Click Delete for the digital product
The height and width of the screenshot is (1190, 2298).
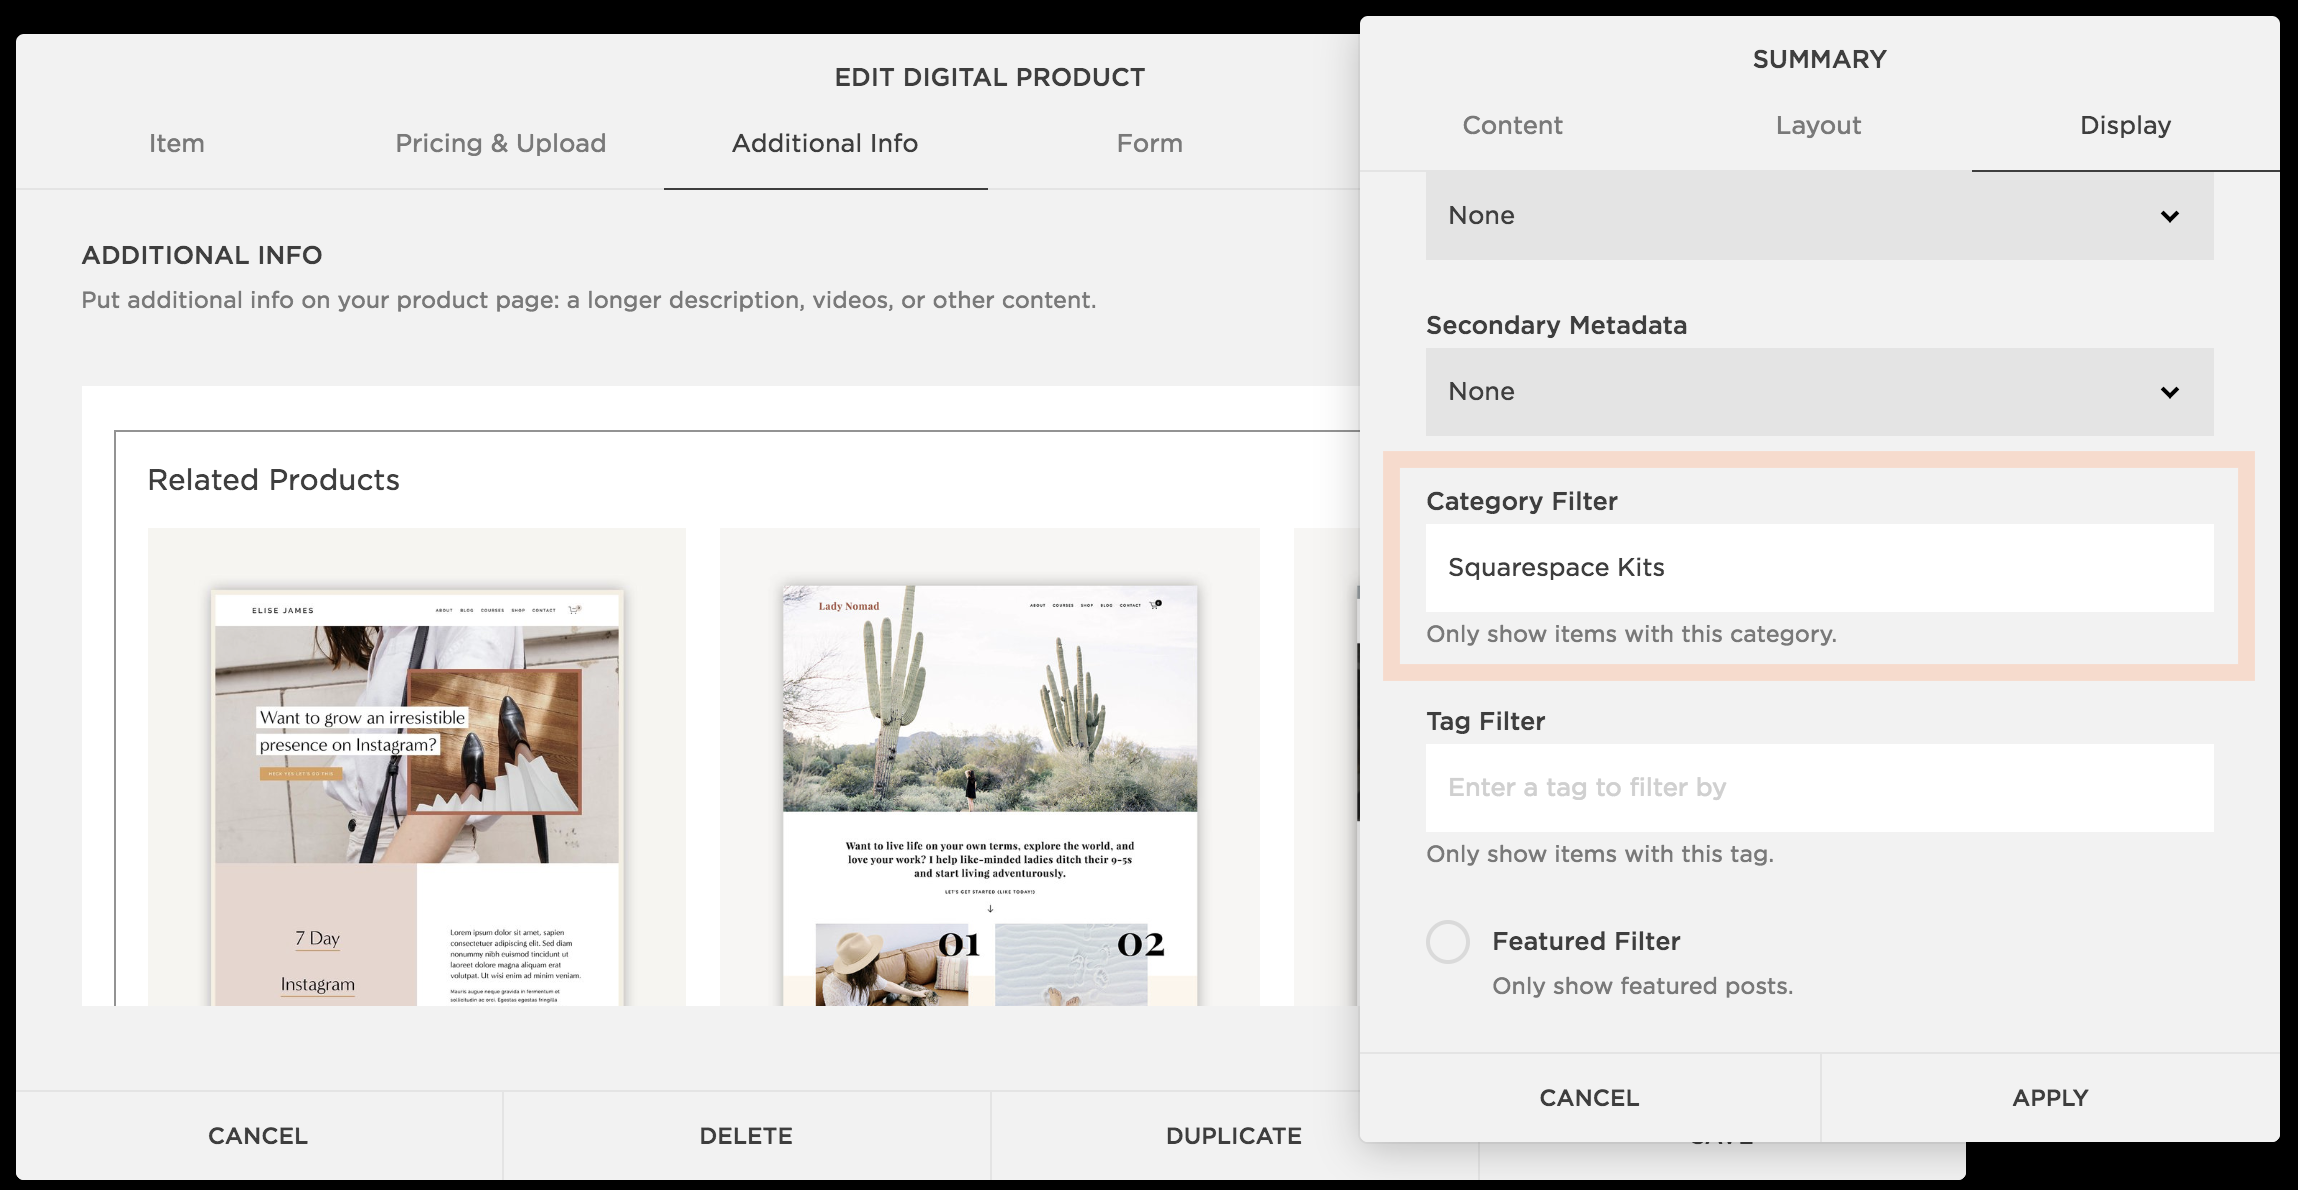pos(746,1136)
